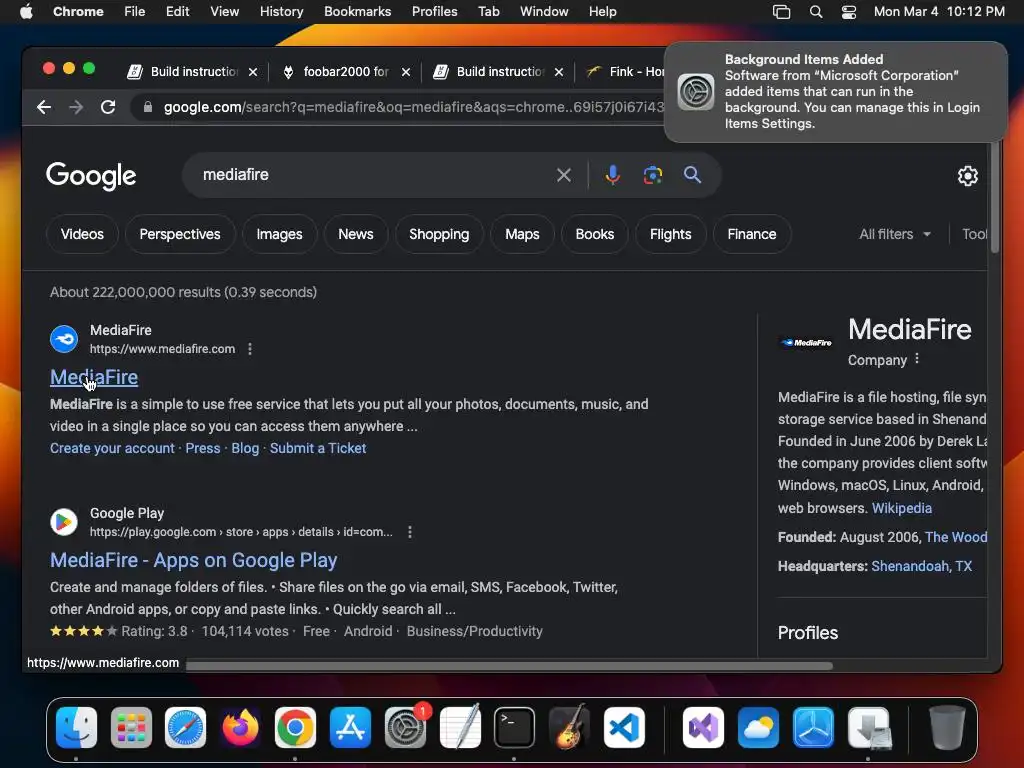This screenshot has height=768, width=1024.
Task: Open Terminal from the Dock
Action: coord(514,728)
